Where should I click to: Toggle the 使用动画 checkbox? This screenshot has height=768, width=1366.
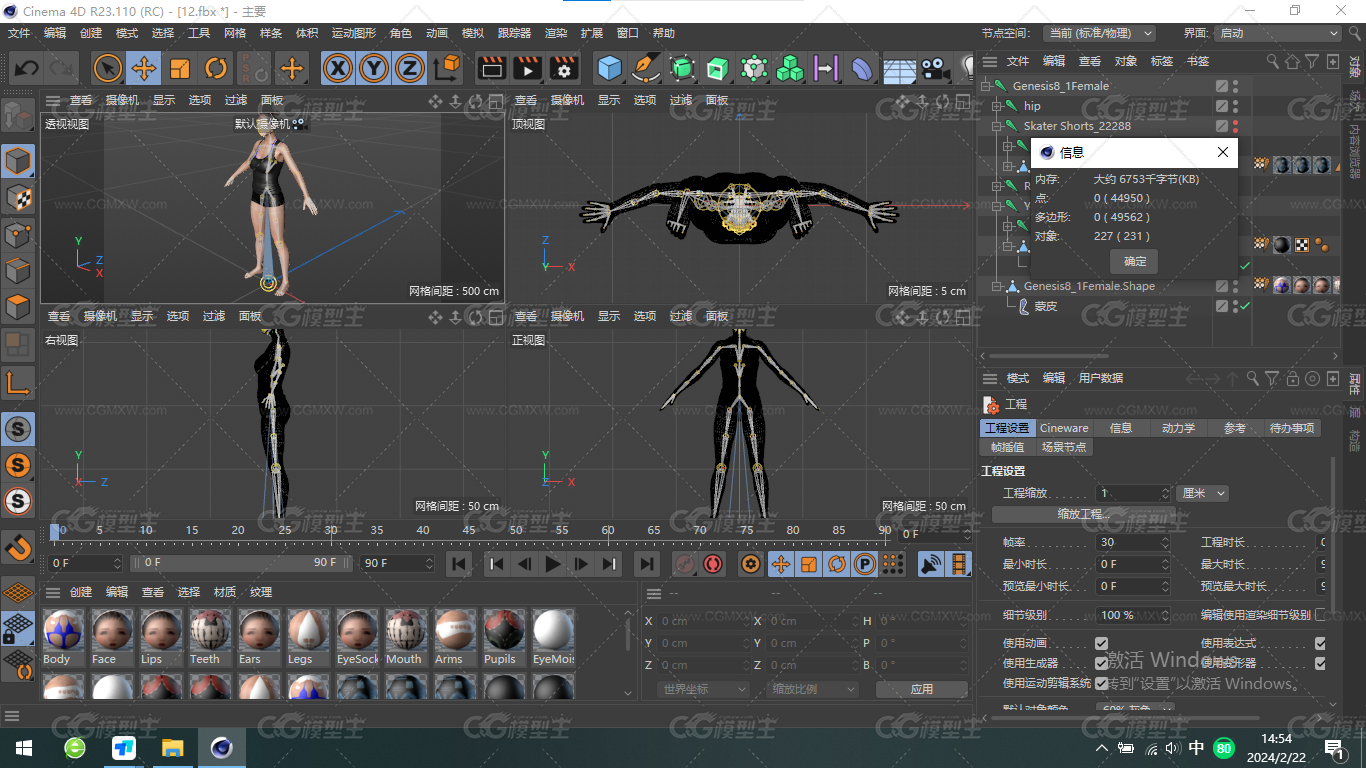point(1101,643)
